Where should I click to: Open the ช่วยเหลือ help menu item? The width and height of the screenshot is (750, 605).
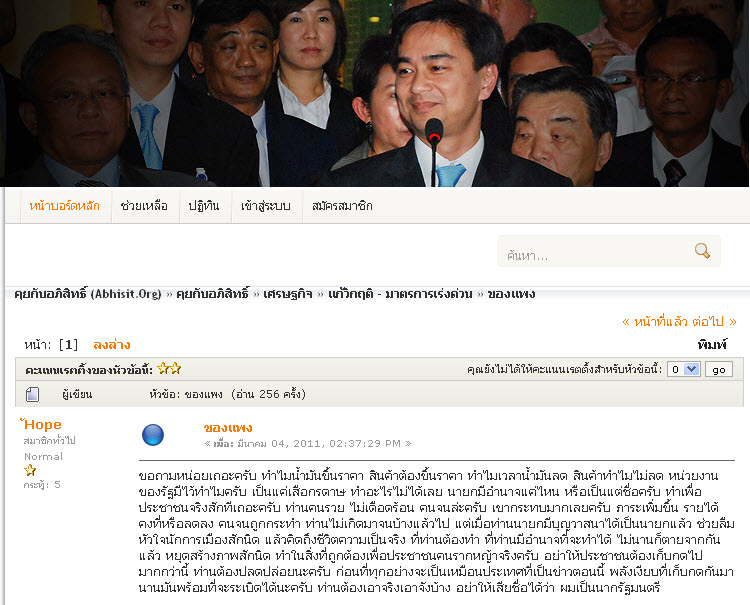tap(144, 206)
